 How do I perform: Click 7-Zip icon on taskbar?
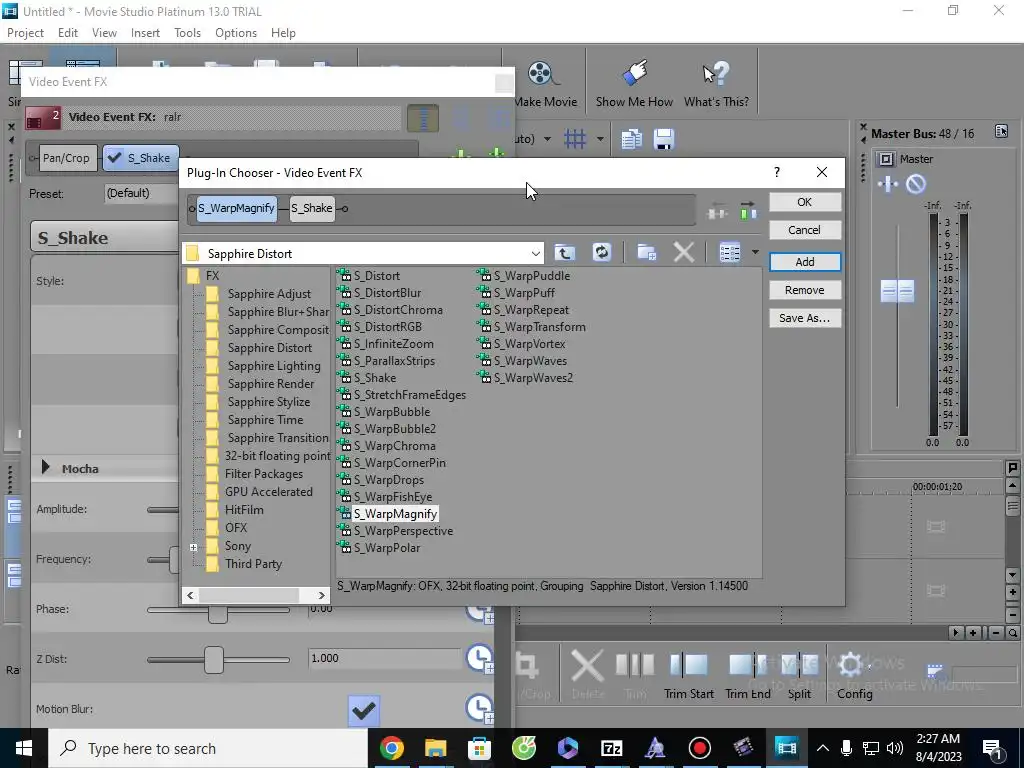[611, 748]
